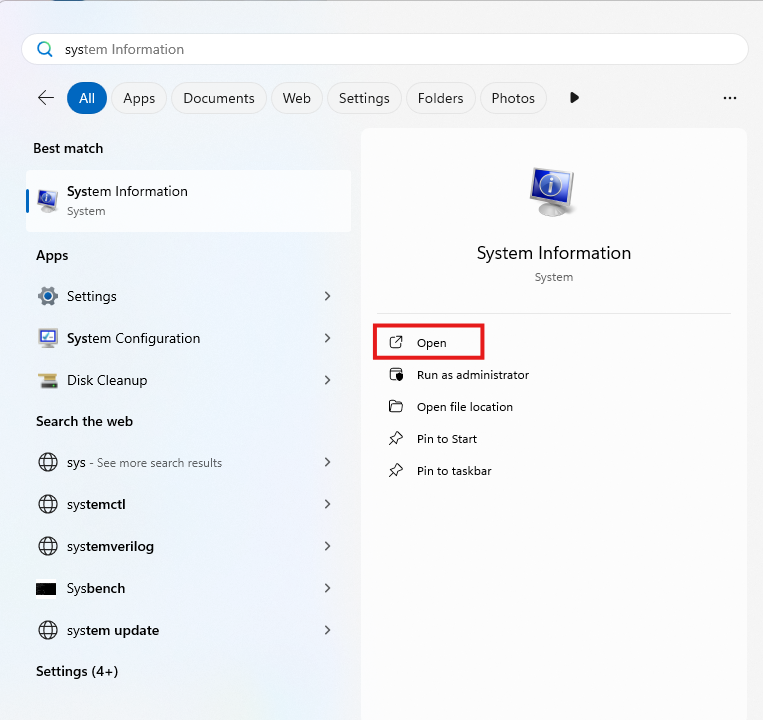
Task: Click the Sysbench black logo icon
Action: (x=46, y=589)
